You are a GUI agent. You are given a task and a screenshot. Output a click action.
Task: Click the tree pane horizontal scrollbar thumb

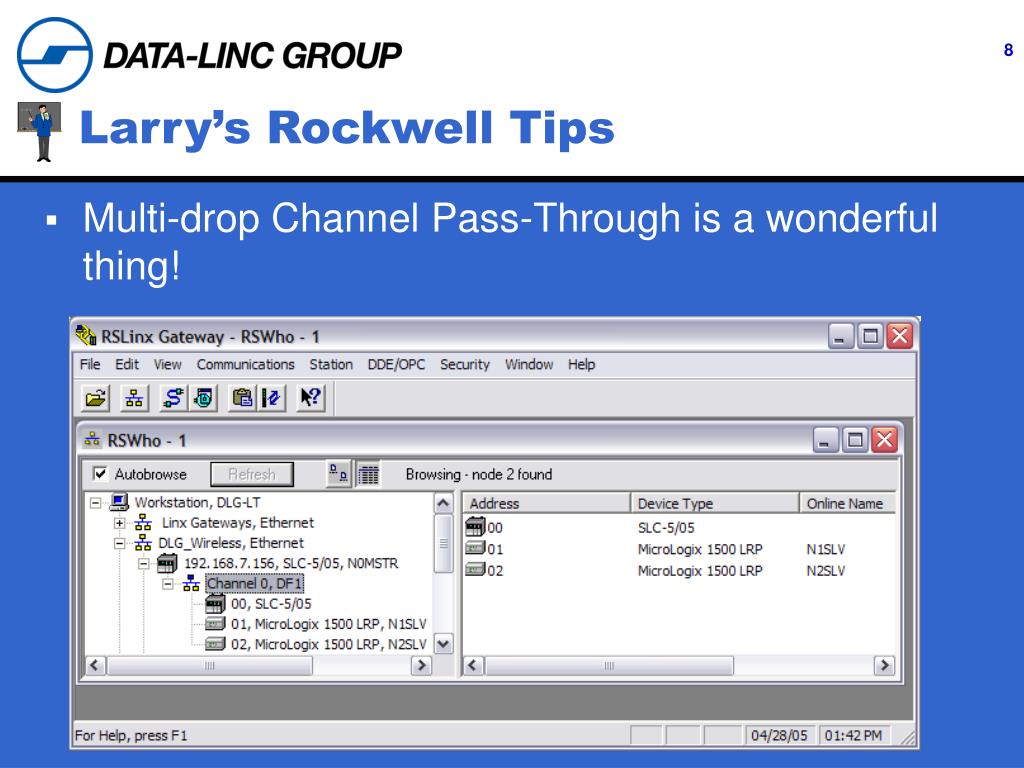point(210,665)
